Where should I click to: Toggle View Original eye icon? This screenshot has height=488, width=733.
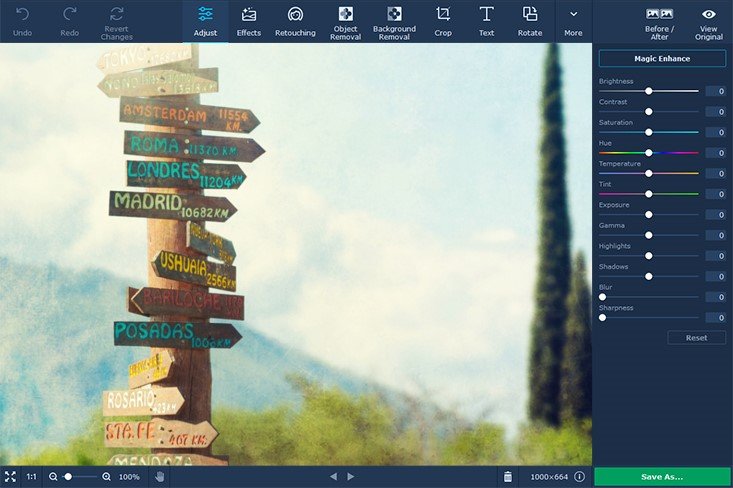[709, 23]
